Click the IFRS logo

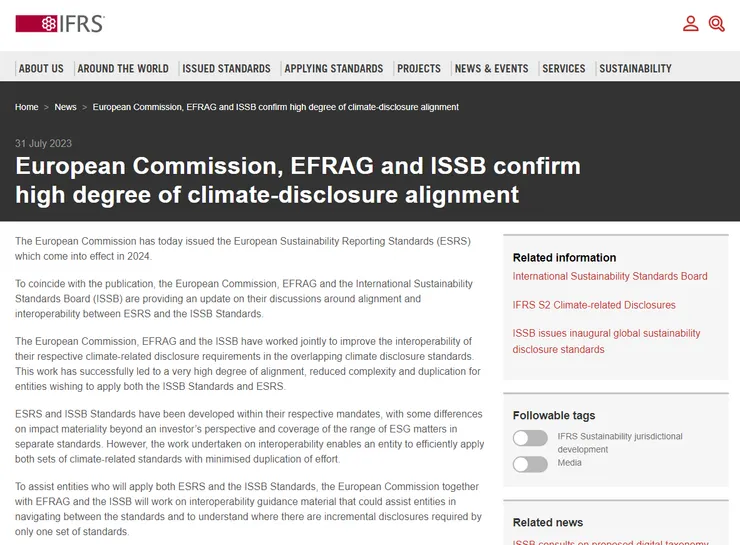tap(60, 24)
